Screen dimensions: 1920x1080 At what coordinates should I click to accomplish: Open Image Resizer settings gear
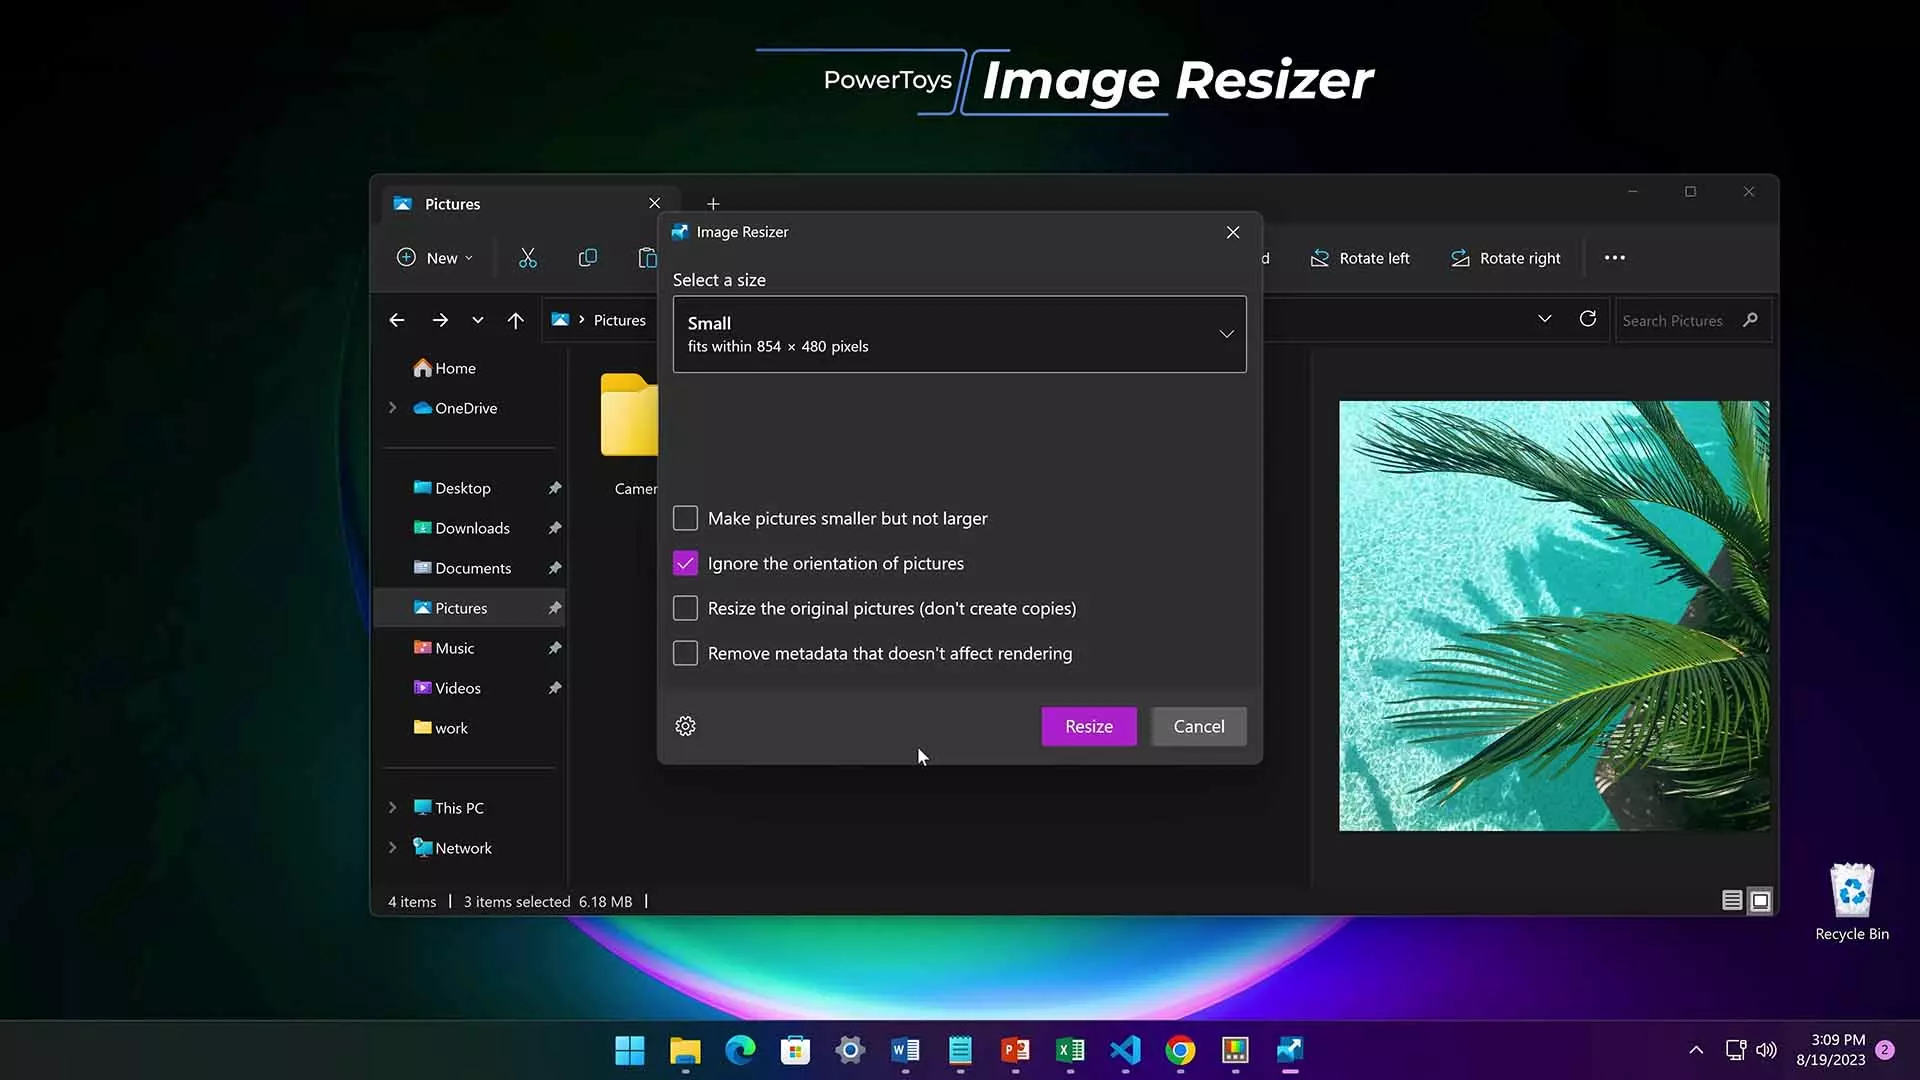coord(685,726)
